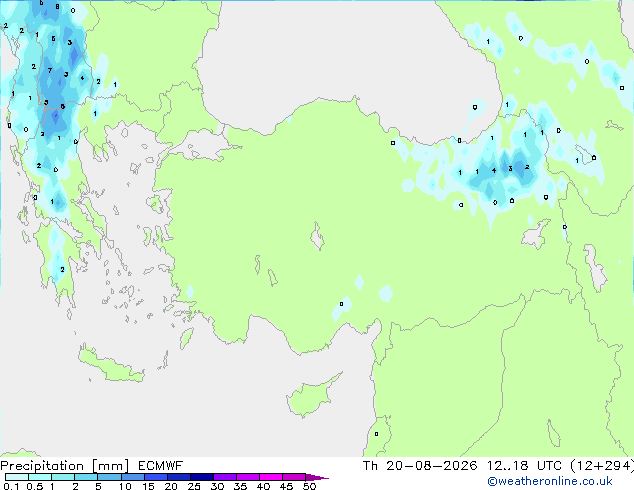Click the legend label '10'
634x490 pixels.
click(125, 486)
